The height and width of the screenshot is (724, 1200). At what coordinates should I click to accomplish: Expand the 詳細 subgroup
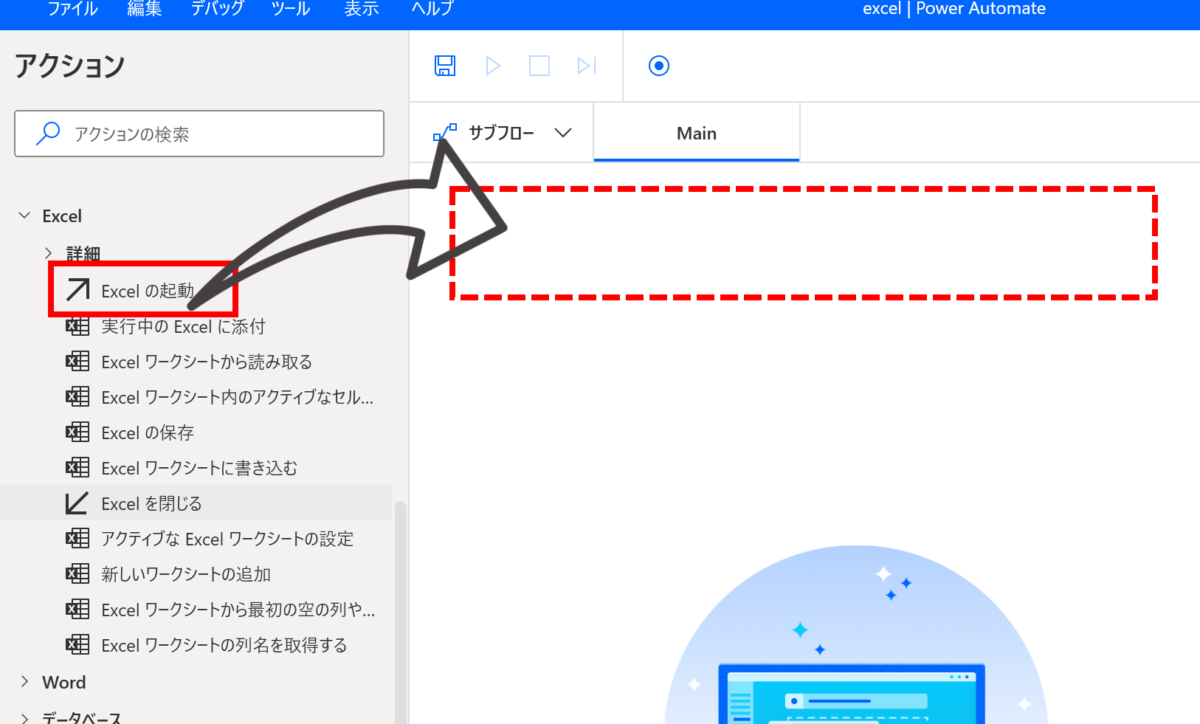48,253
